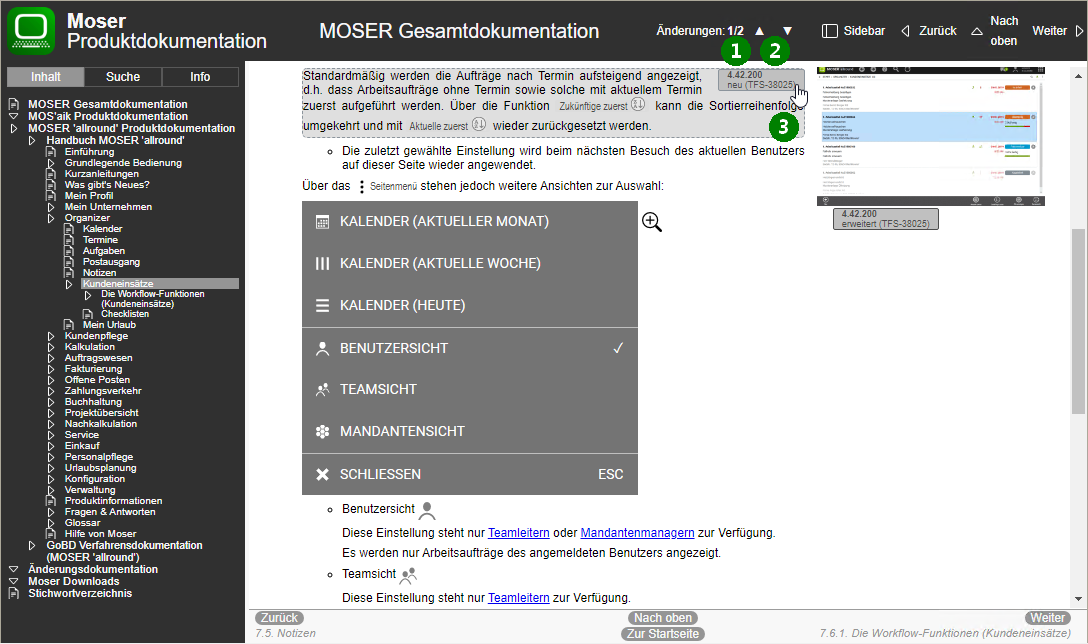Select Mein Profil in the tree
This screenshot has height=644, width=1088.
89,196
